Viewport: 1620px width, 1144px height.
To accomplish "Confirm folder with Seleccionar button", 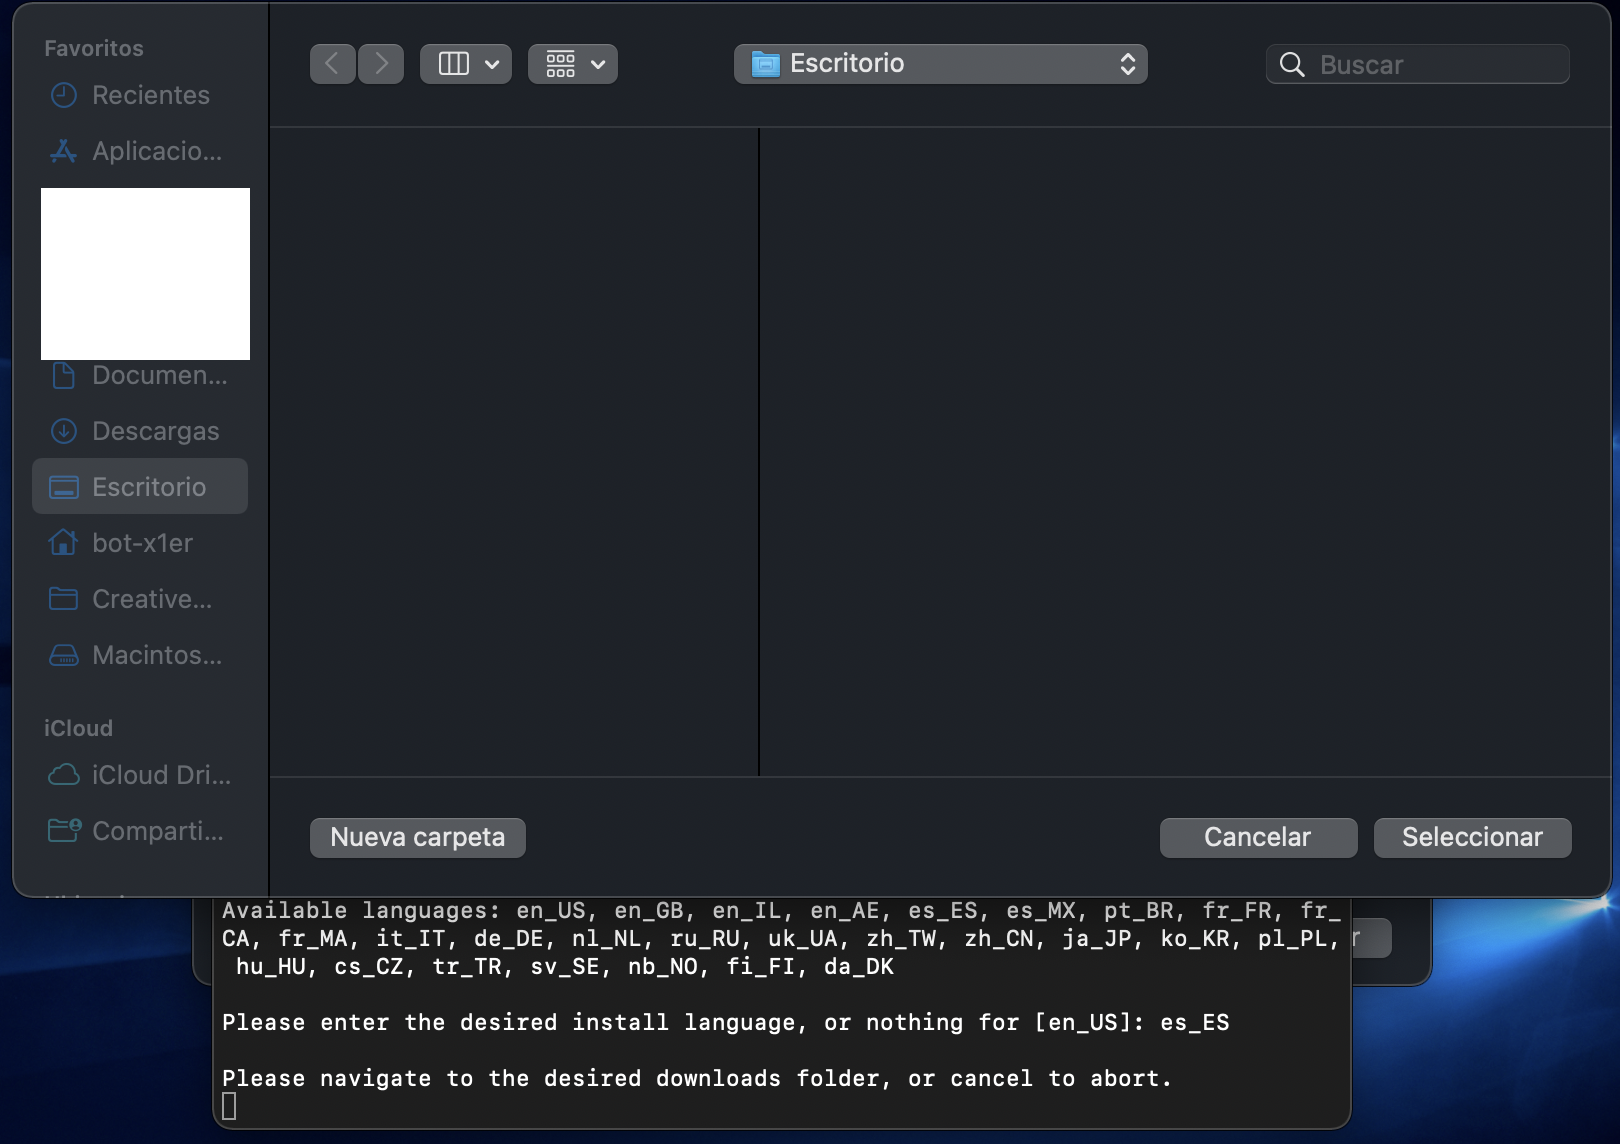I will [1472, 837].
